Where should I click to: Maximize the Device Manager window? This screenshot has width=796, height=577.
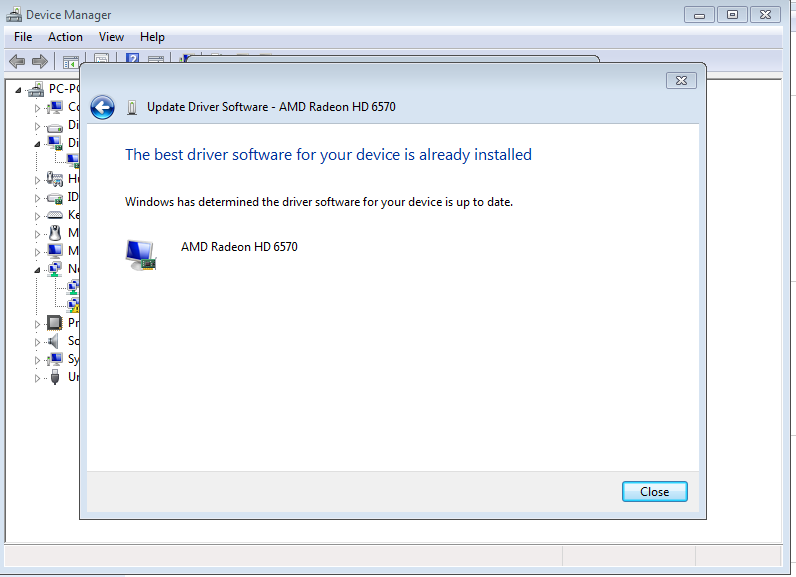coord(732,15)
